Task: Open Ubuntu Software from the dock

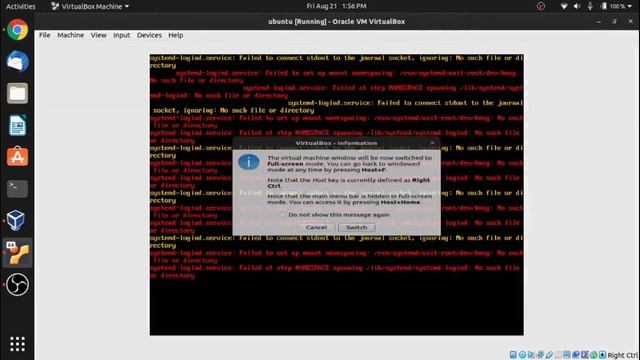Action: (x=17, y=157)
